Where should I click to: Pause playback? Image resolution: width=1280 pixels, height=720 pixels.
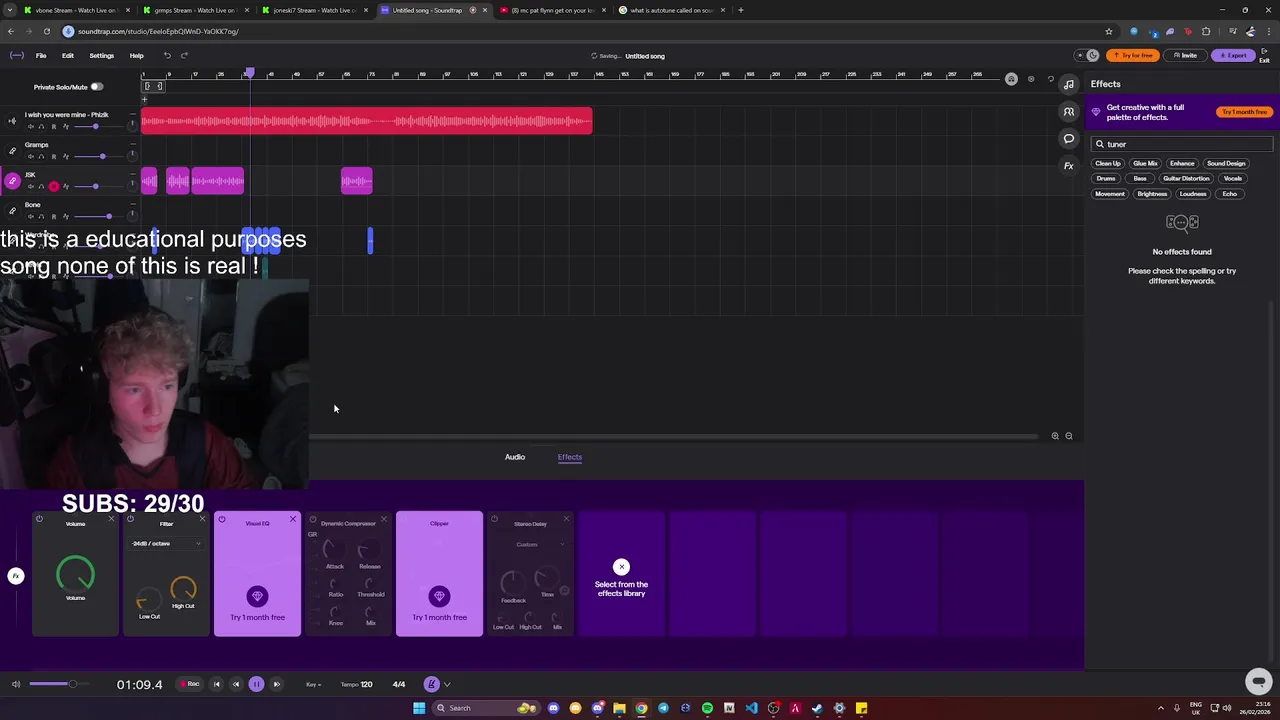(256, 684)
